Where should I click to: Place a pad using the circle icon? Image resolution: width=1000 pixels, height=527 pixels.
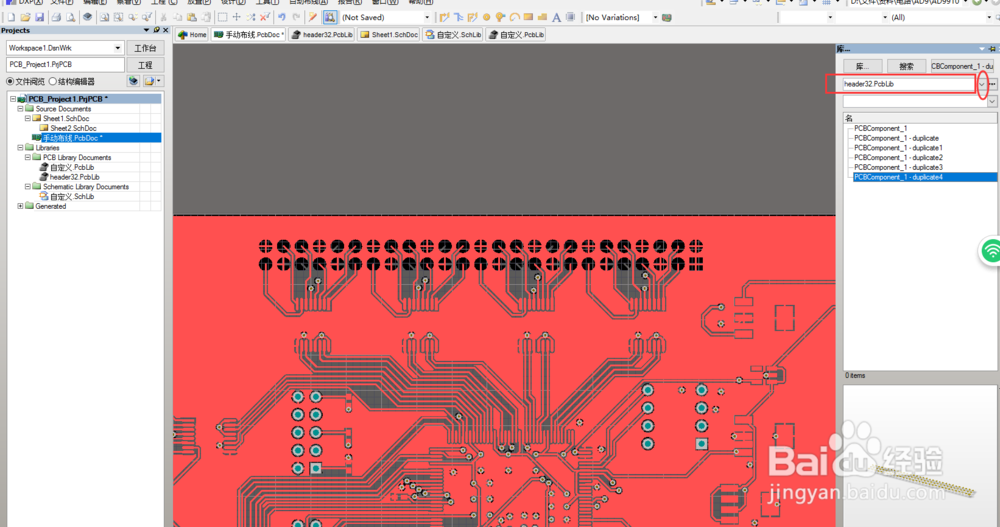click(487, 17)
